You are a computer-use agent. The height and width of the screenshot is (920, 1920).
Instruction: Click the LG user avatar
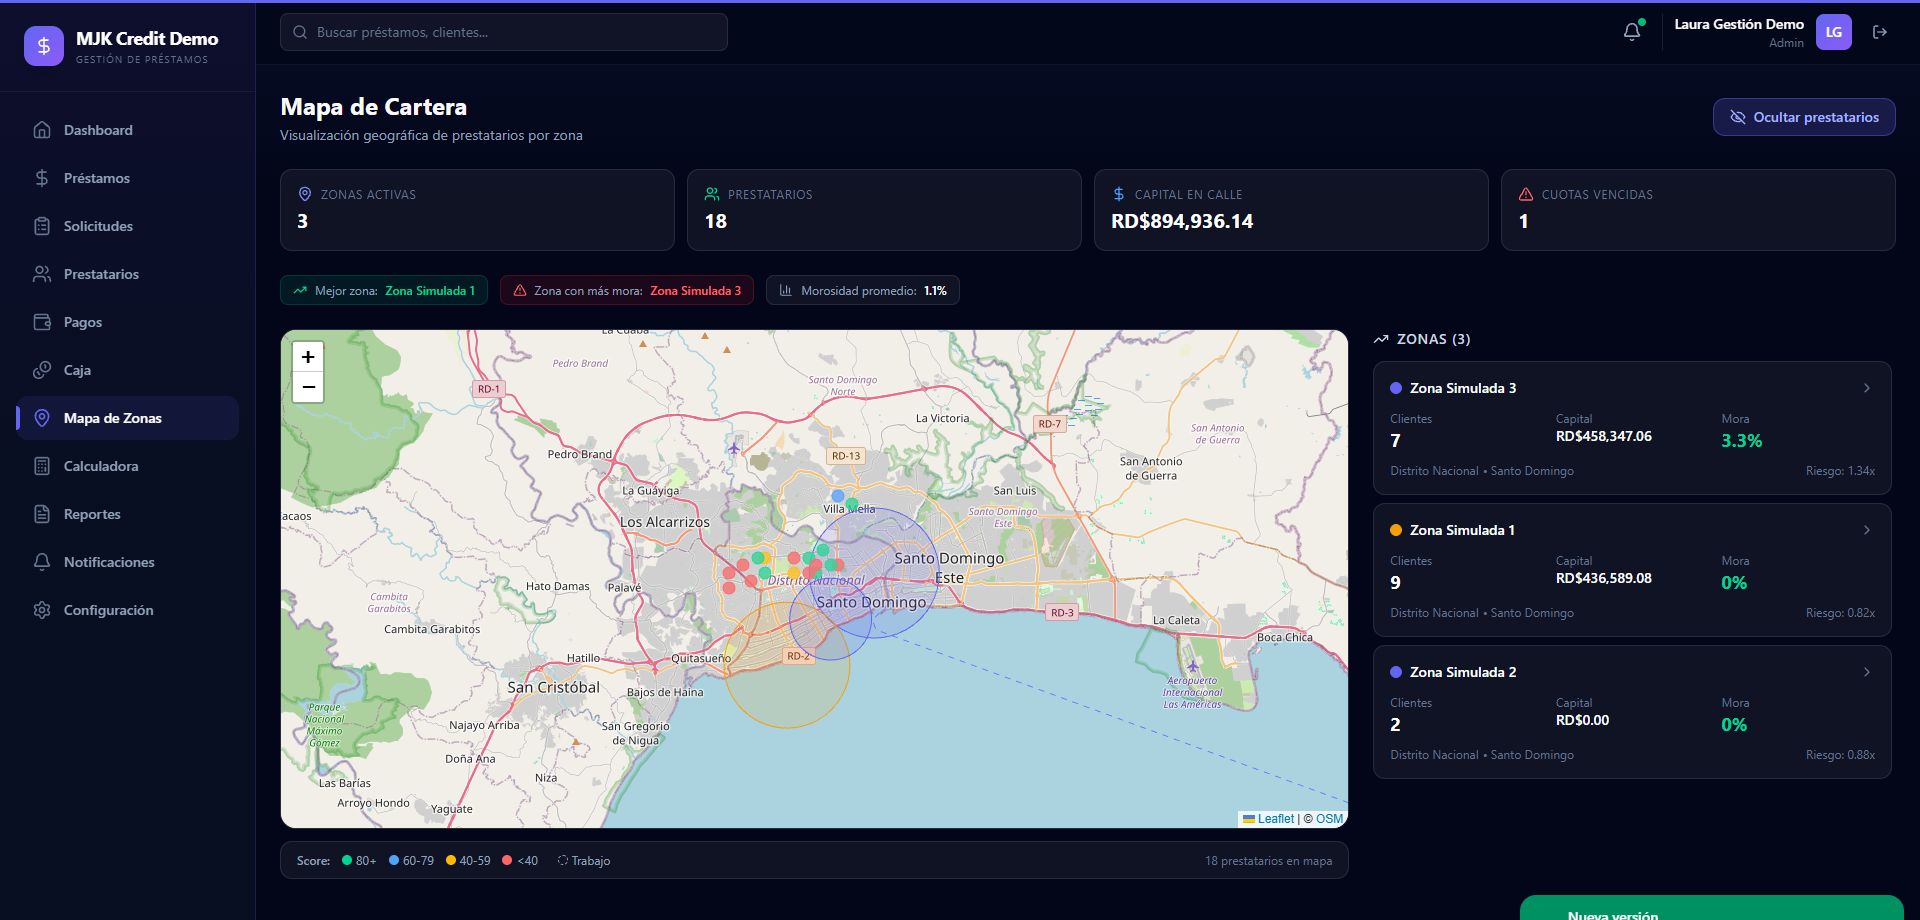(1834, 32)
